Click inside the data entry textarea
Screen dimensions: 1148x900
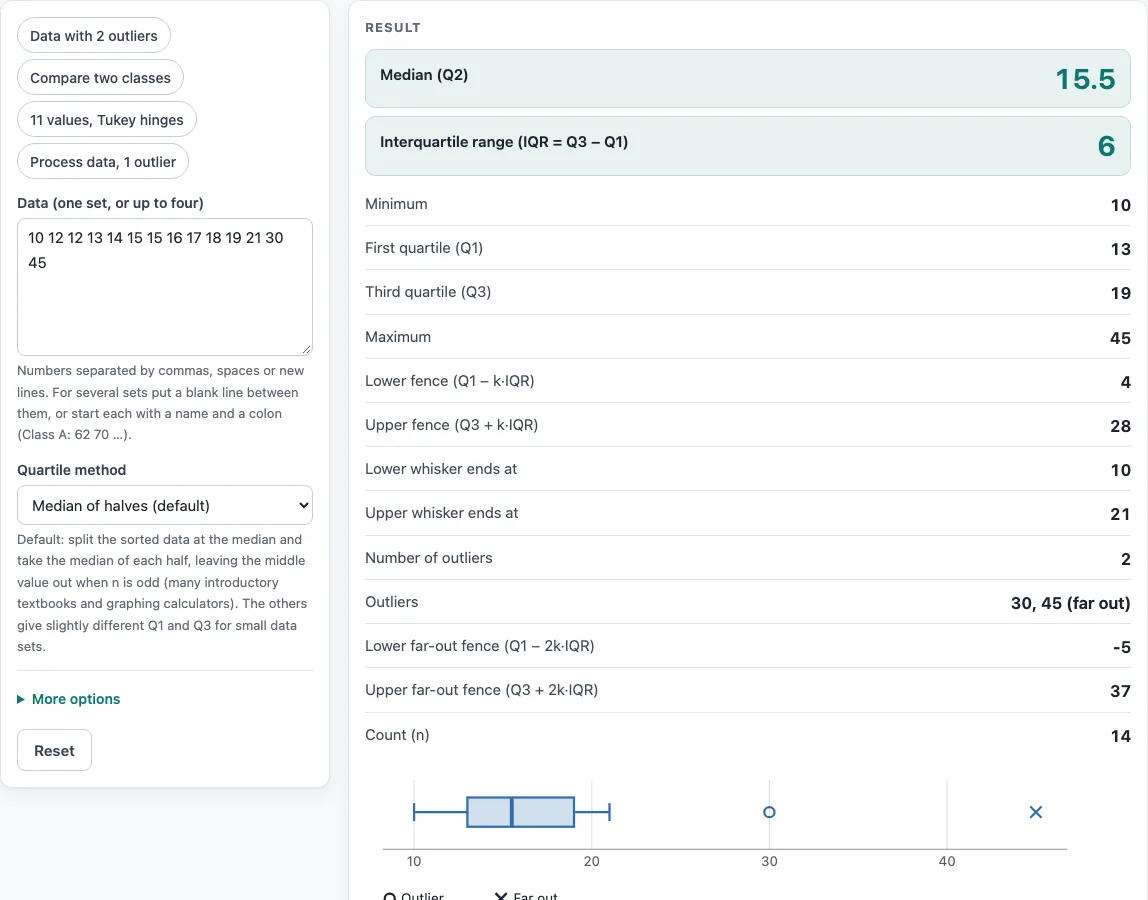165,286
